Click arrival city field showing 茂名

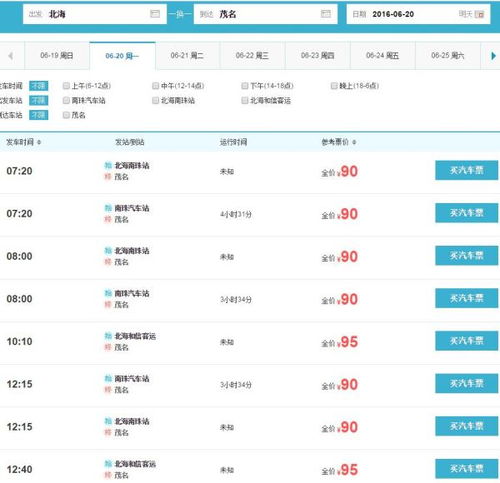[x=265, y=14]
